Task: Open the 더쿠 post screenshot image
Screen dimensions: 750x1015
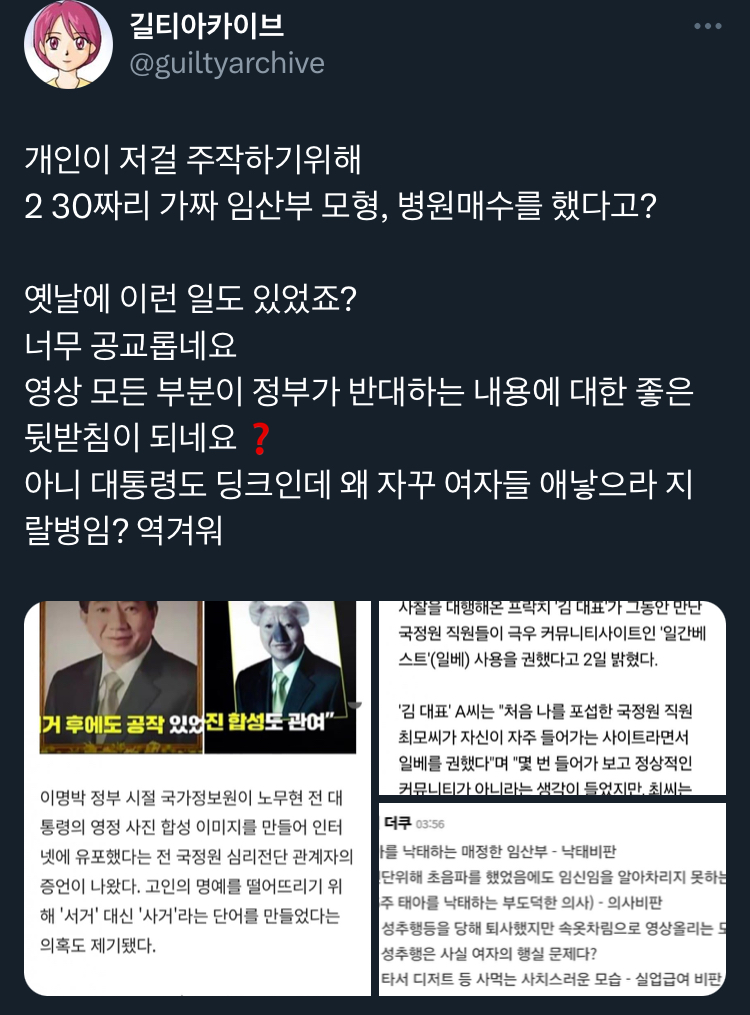Action: coord(552,899)
